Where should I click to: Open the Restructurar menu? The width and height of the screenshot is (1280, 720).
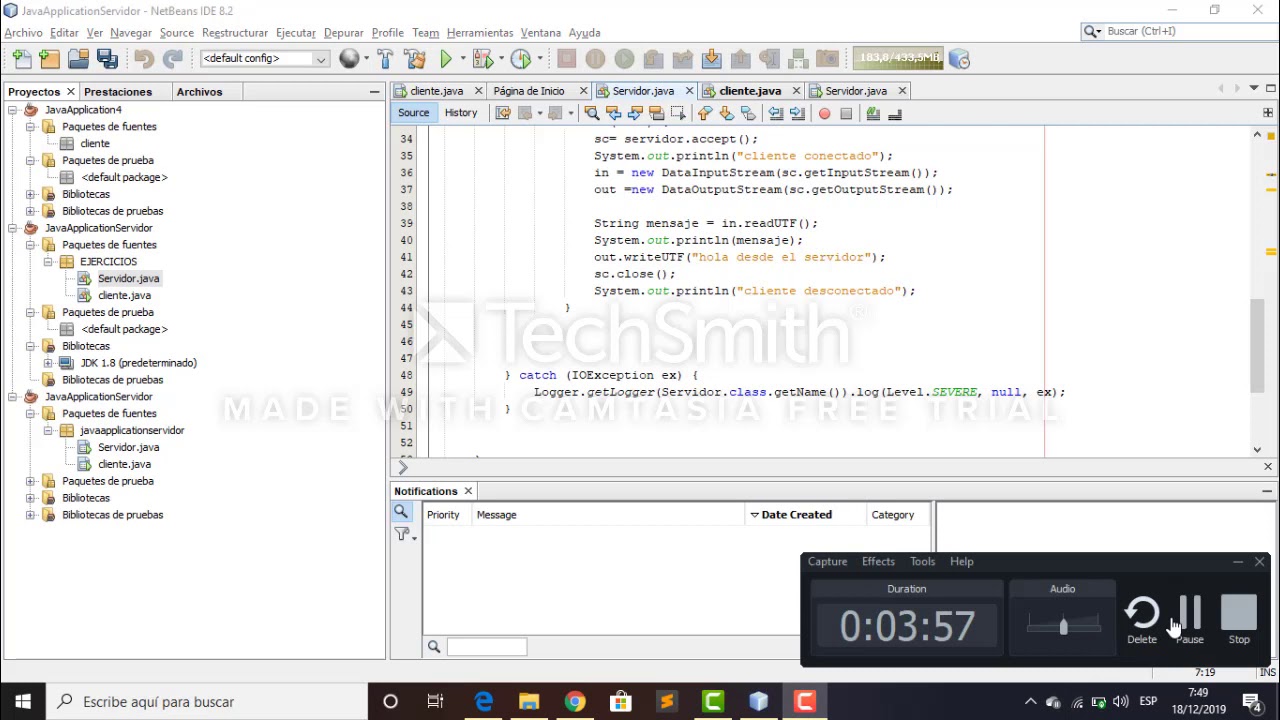(235, 33)
